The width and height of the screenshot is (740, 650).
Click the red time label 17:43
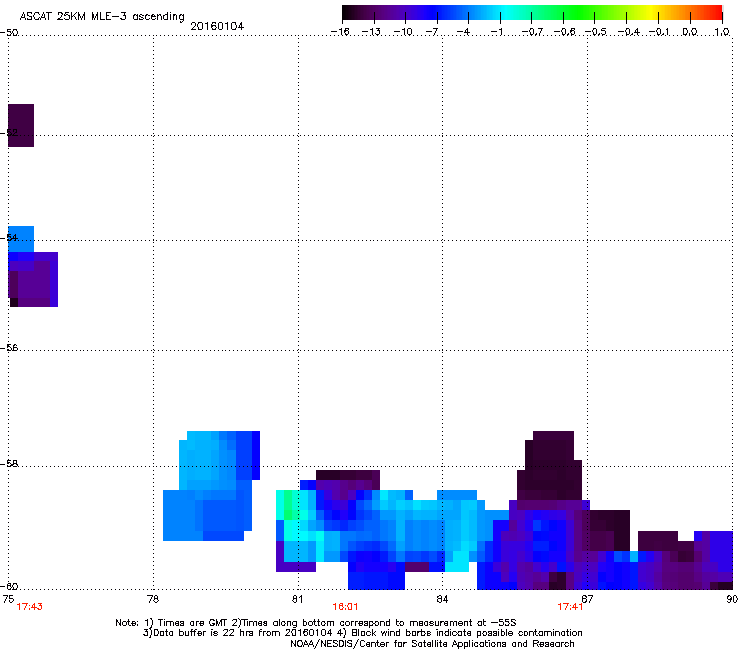(x=30, y=607)
